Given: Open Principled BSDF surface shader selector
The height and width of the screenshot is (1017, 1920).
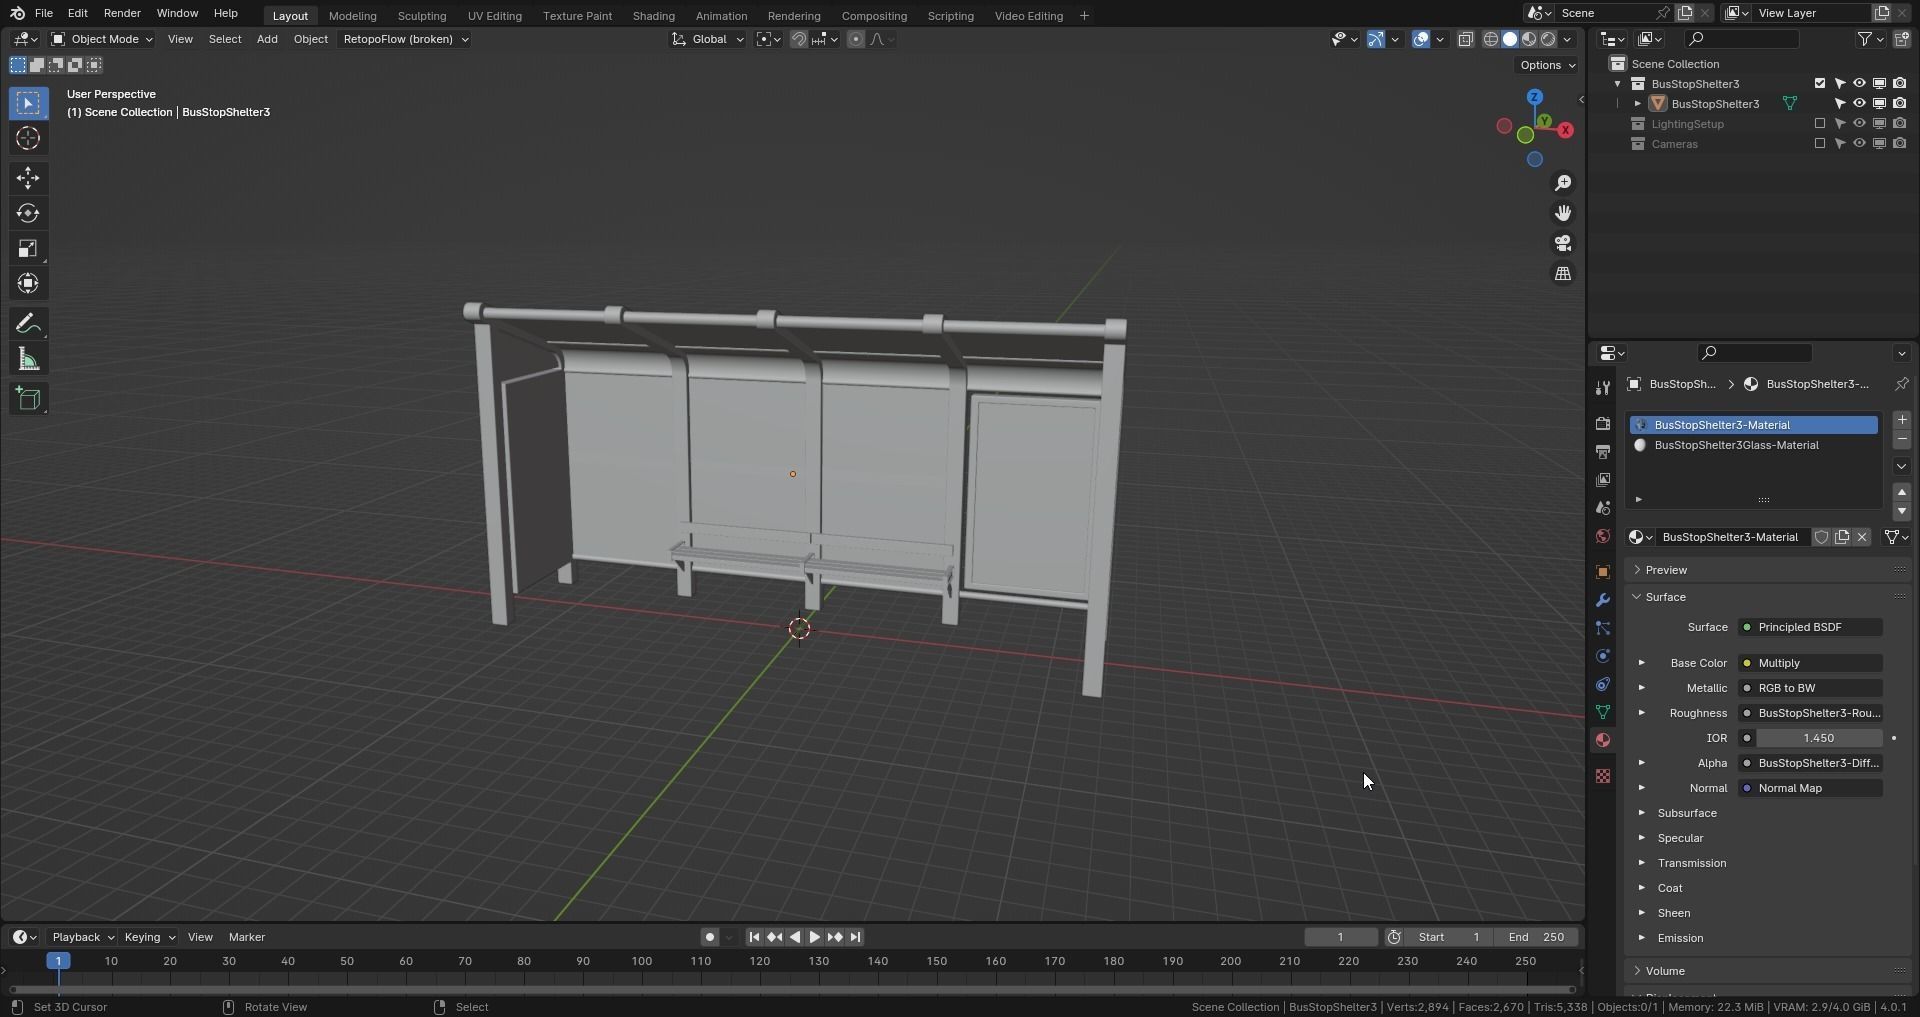Looking at the screenshot, I should click(1810, 627).
